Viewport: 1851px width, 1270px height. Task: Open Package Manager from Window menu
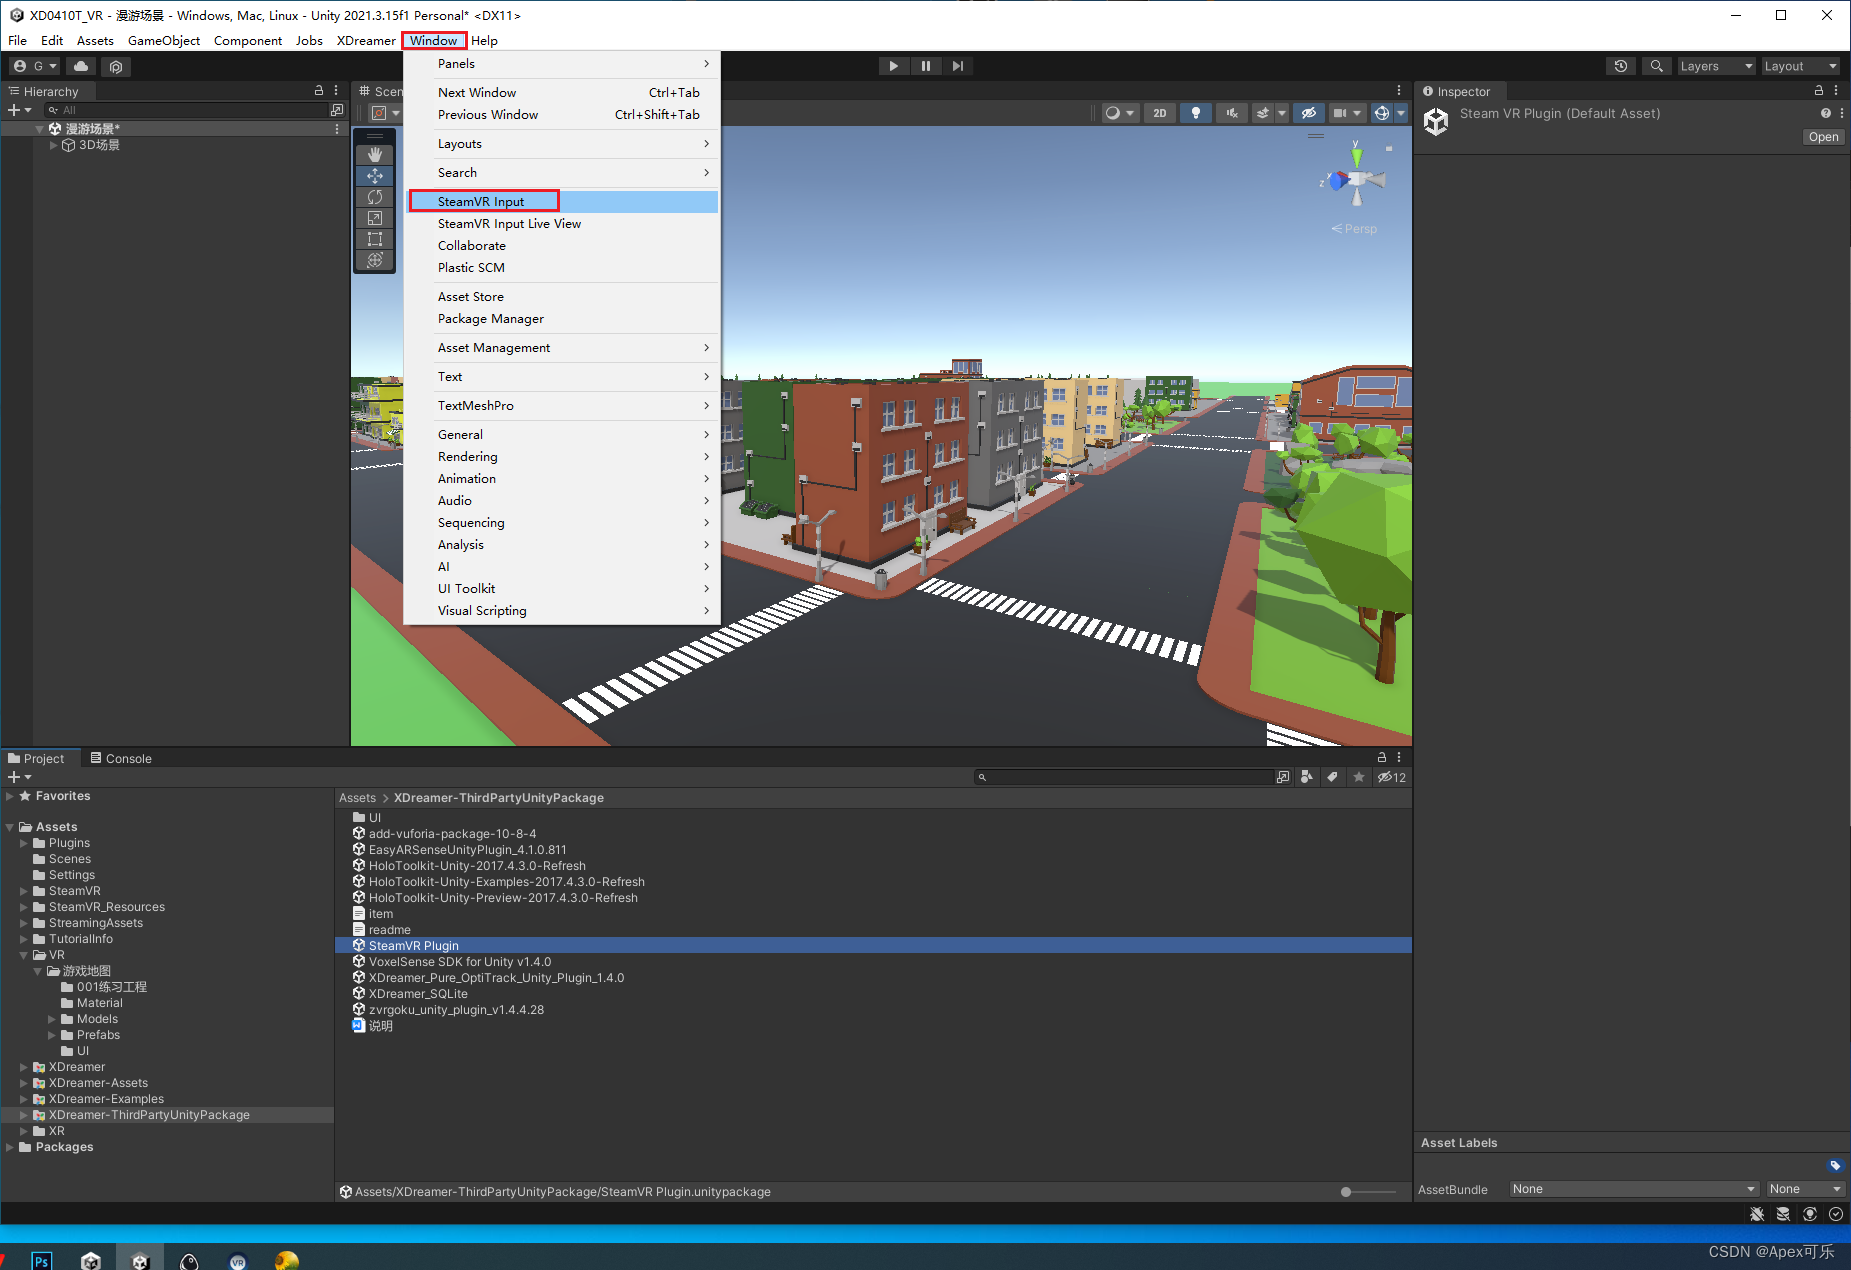point(562,318)
